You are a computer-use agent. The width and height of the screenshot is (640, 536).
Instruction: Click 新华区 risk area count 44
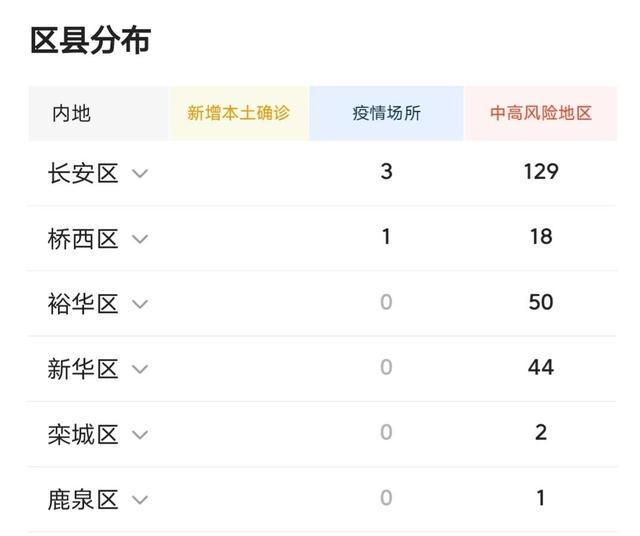point(541,367)
